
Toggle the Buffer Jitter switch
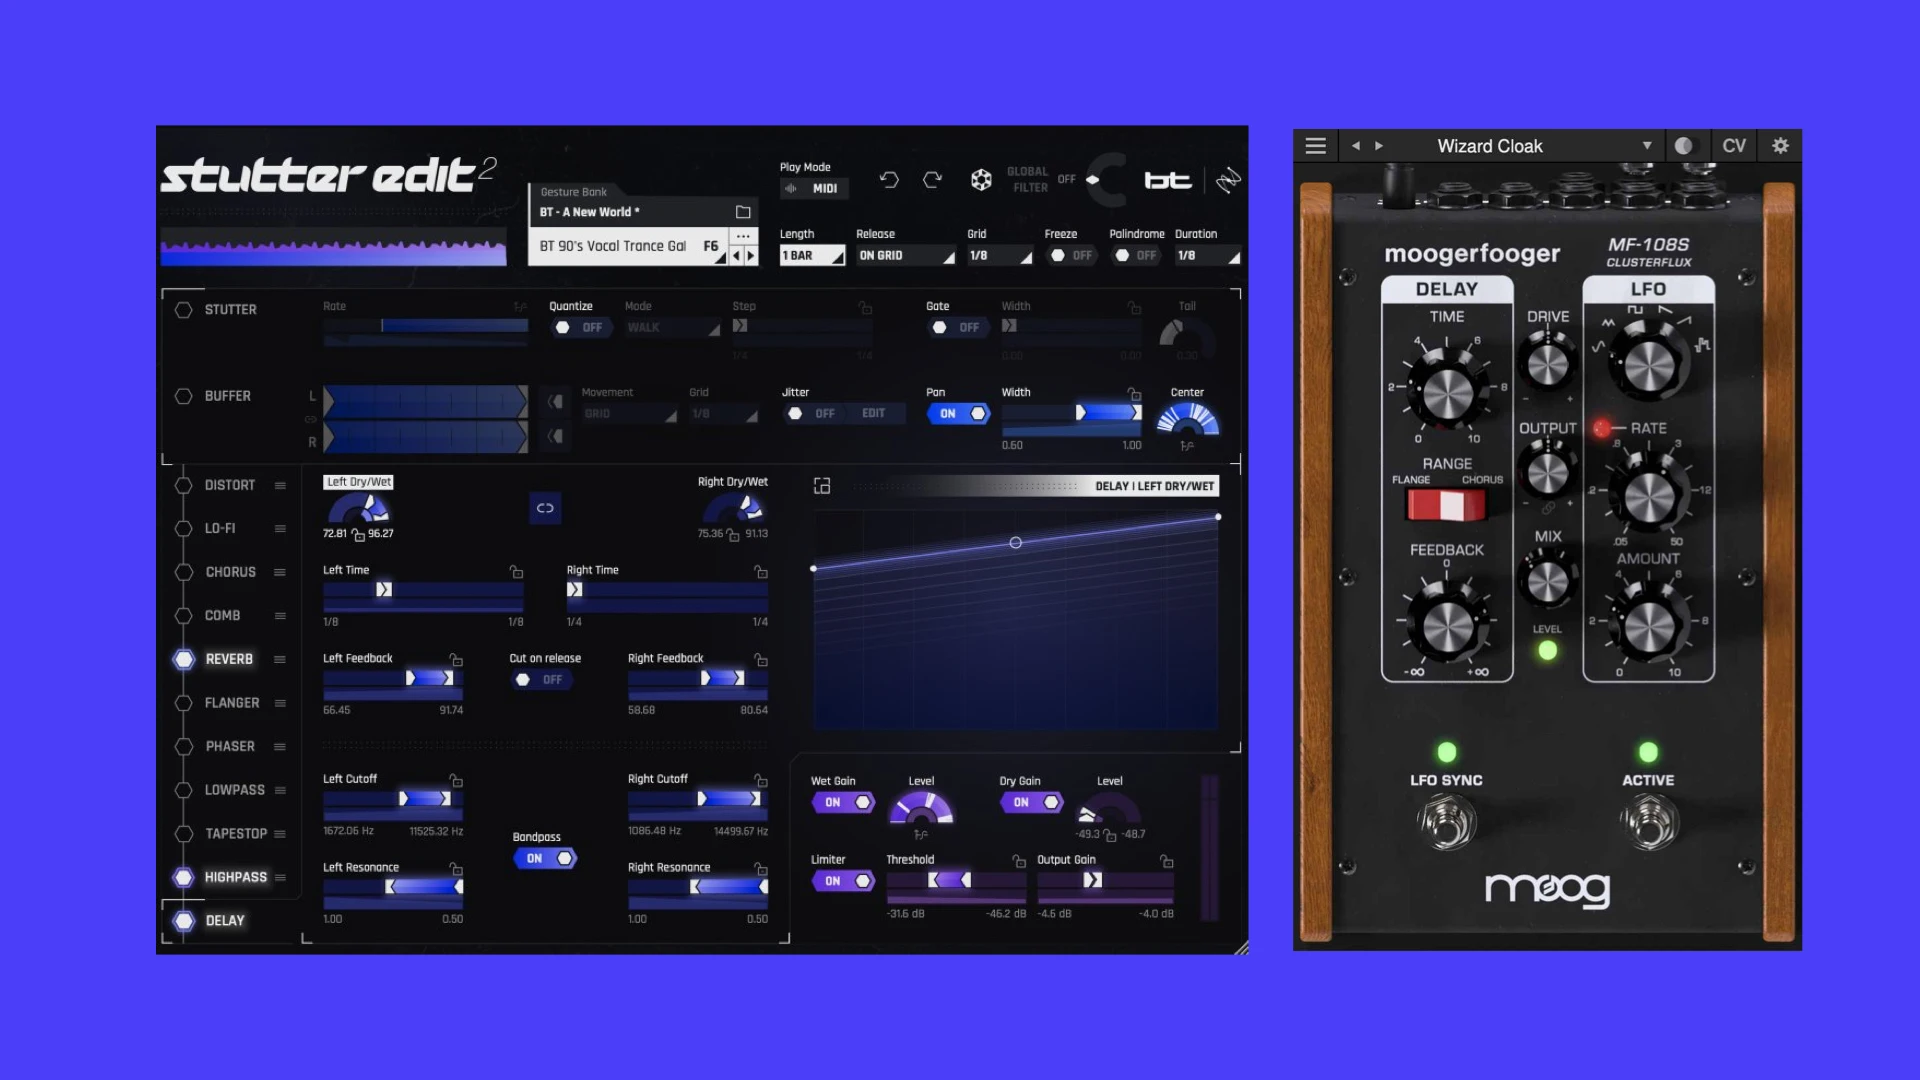tap(812, 414)
